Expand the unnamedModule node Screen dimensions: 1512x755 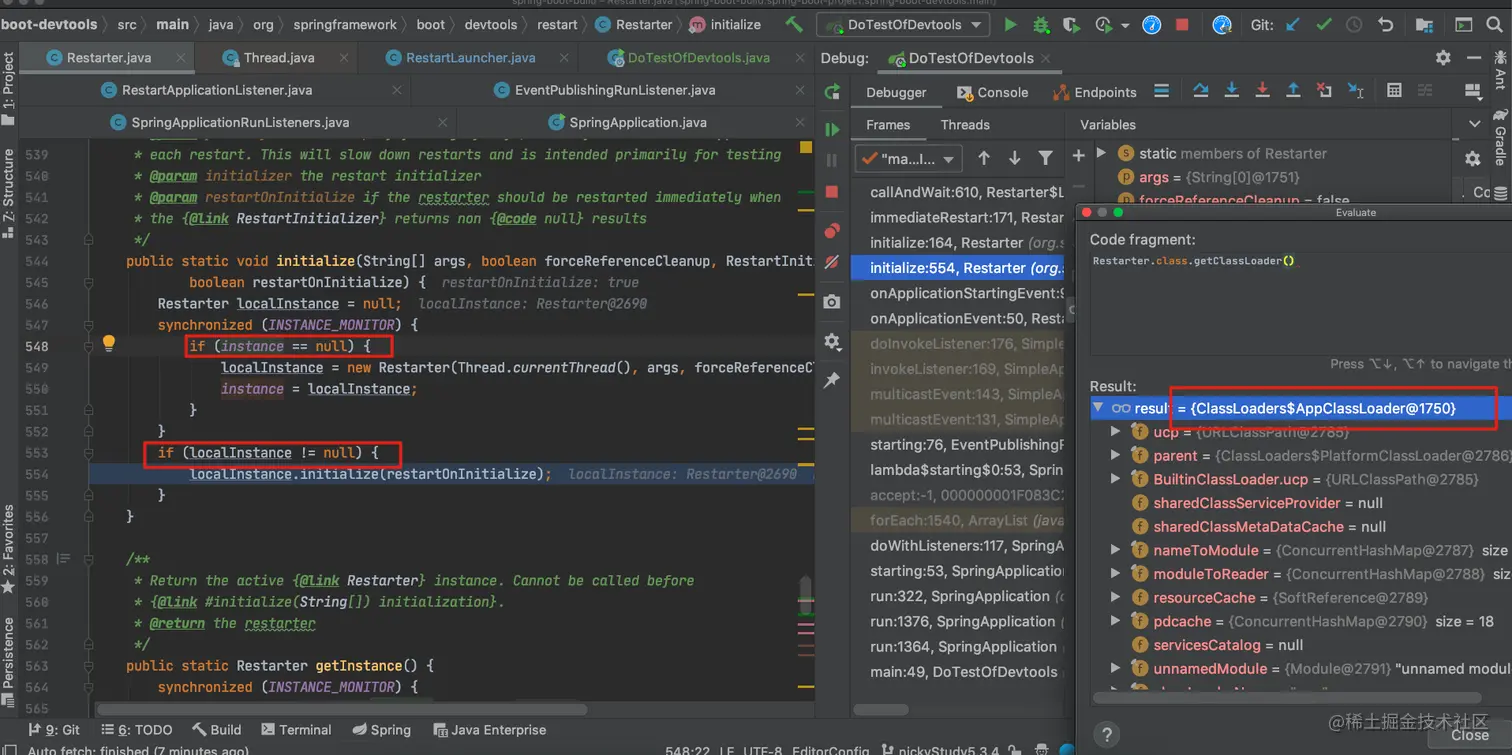click(1116, 668)
